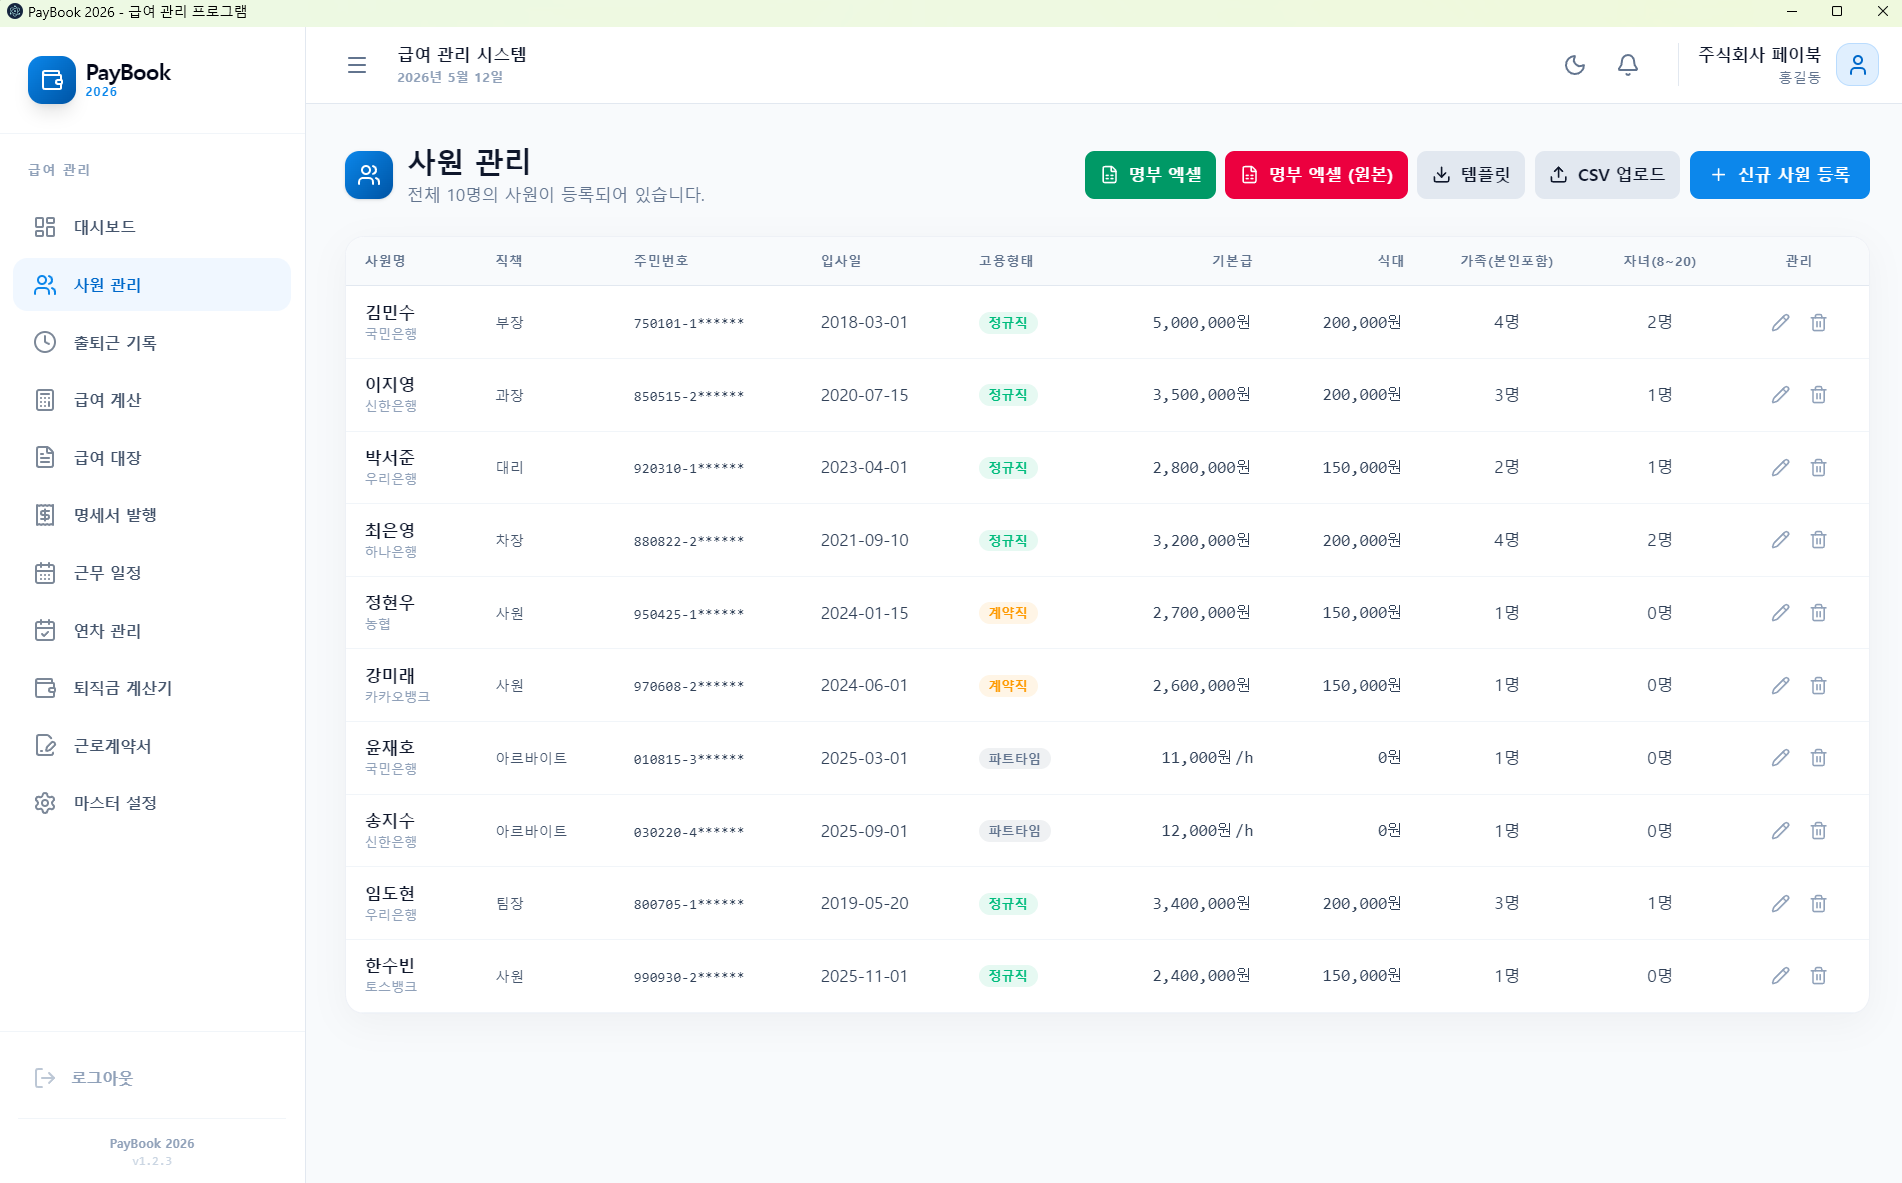Click 2025-11-01 hire date cell
Viewport: 1902px width, 1183px height.
click(864, 976)
